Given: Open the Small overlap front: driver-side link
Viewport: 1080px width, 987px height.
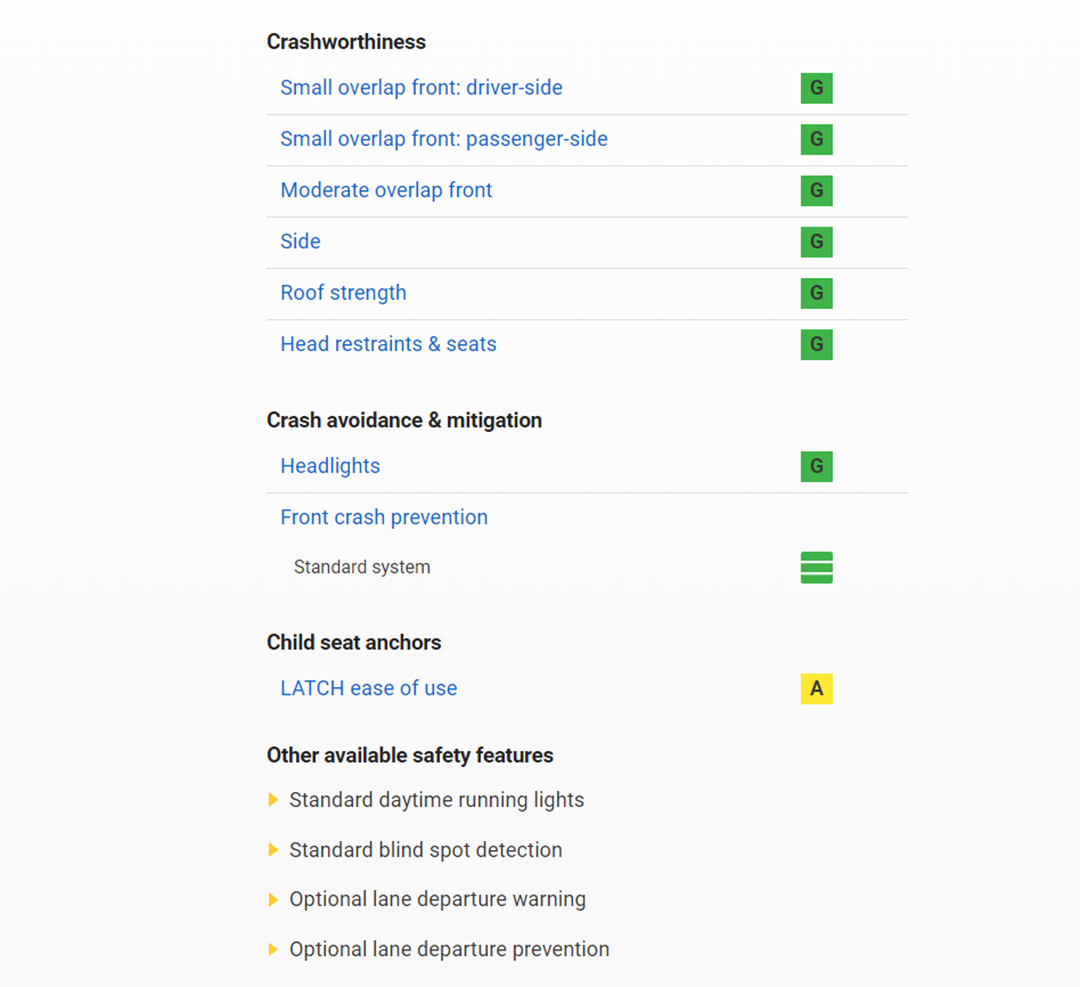Looking at the screenshot, I should tap(421, 88).
